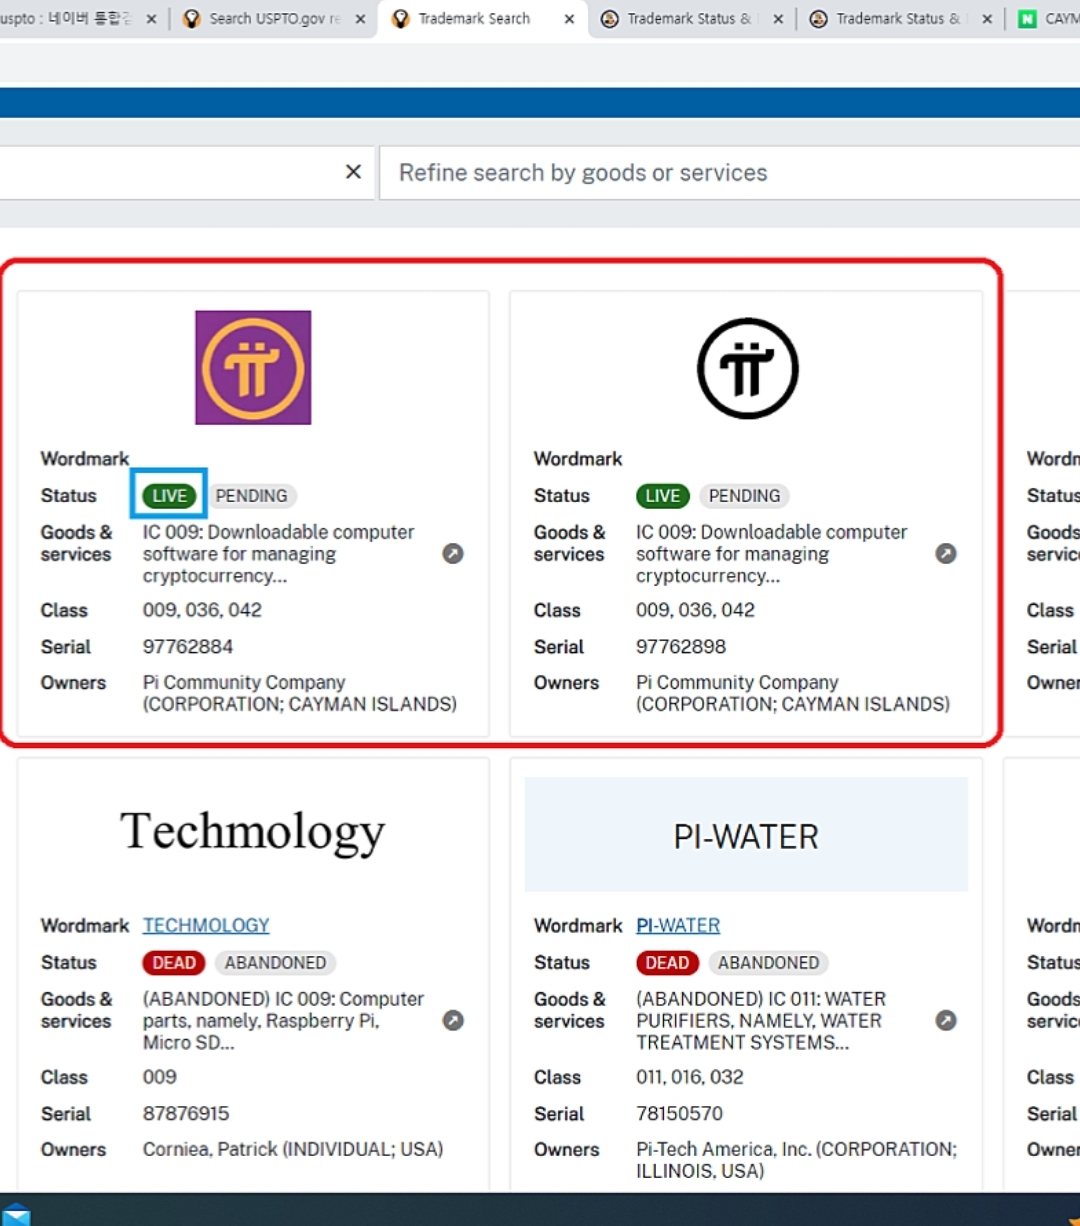Click LIVE badge for serial 97762898
Screen dimensions: 1080x1226
click(x=662, y=496)
